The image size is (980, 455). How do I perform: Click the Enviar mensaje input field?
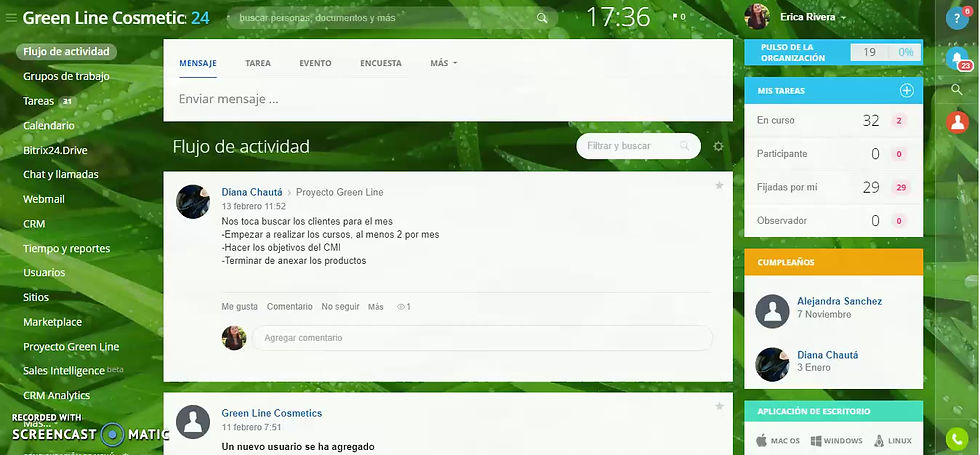(448, 99)
